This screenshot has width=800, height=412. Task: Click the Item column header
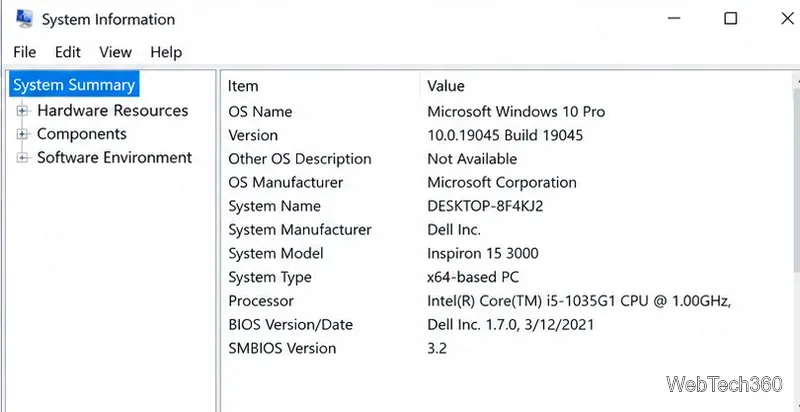point(243,86)
